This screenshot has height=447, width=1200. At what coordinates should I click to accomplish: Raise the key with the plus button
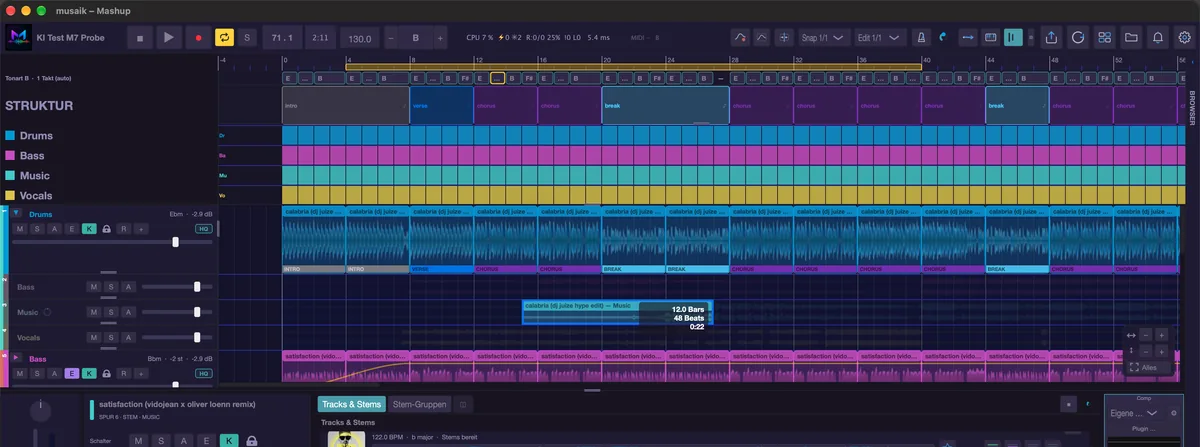439,38
